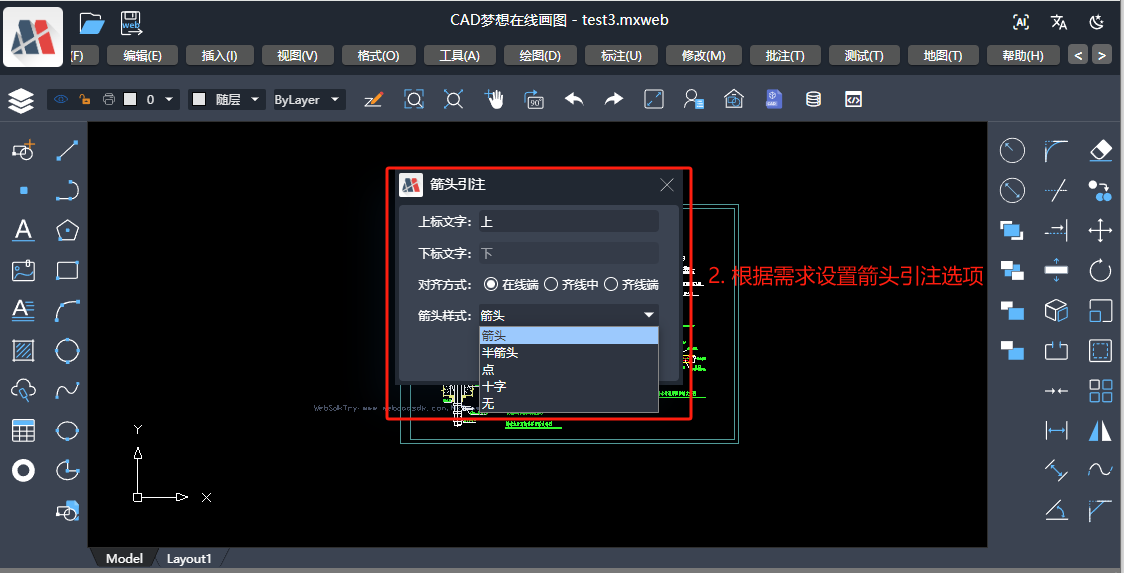The height and width of the screenshot is (573, 1124).
Task: Click the 上标文字 input field
Action: 568,222
